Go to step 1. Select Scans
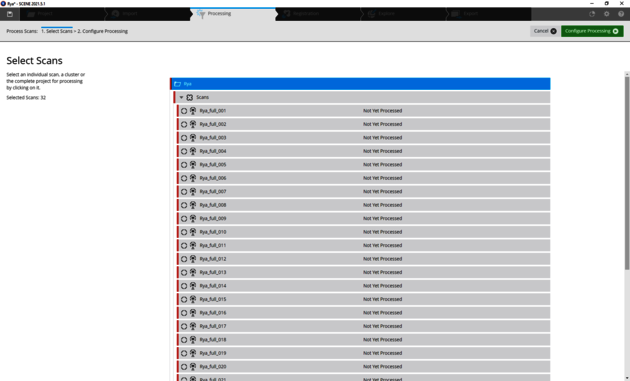 point(57,31)
